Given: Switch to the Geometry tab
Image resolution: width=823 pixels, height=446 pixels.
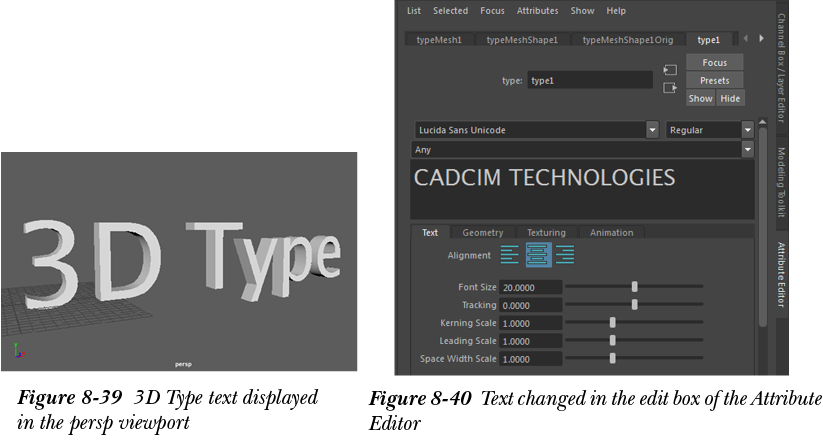Looking at the screenshot, I should point(483,233).
